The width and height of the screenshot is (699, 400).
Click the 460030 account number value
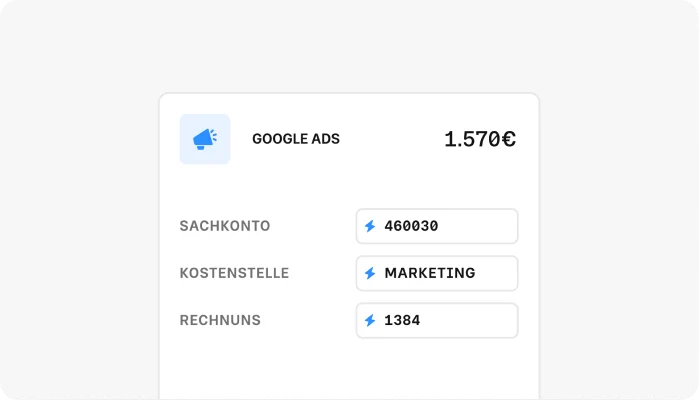tap(411, 226)
